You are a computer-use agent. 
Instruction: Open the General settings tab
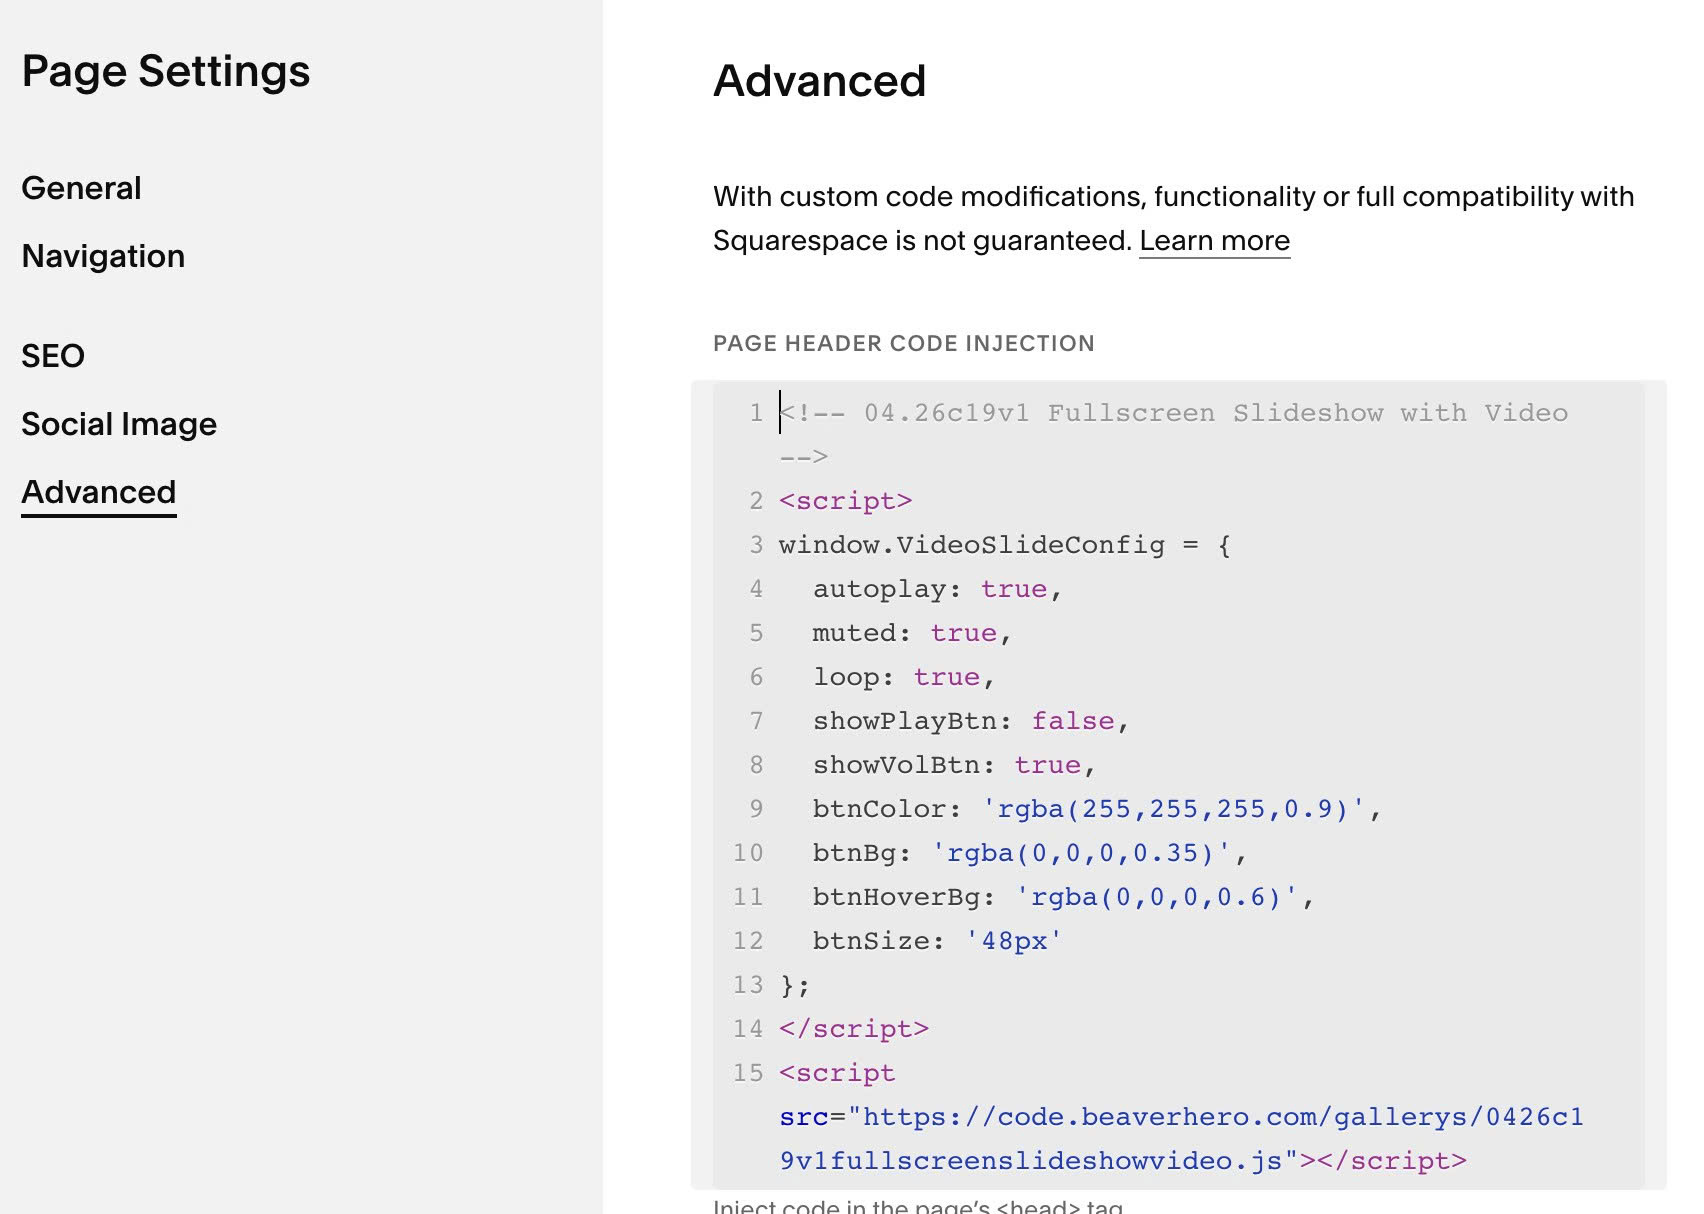[81, 188]
